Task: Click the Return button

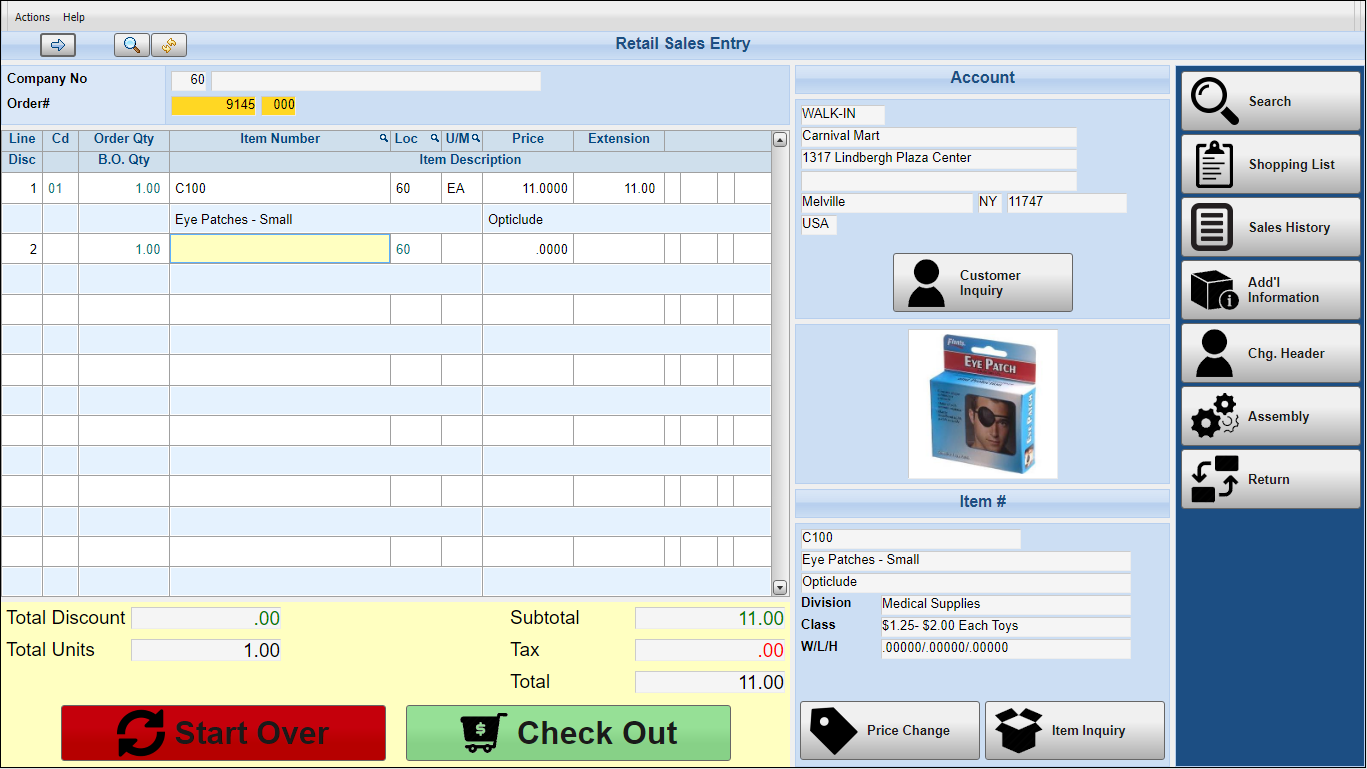Action: coord(1270,479)
